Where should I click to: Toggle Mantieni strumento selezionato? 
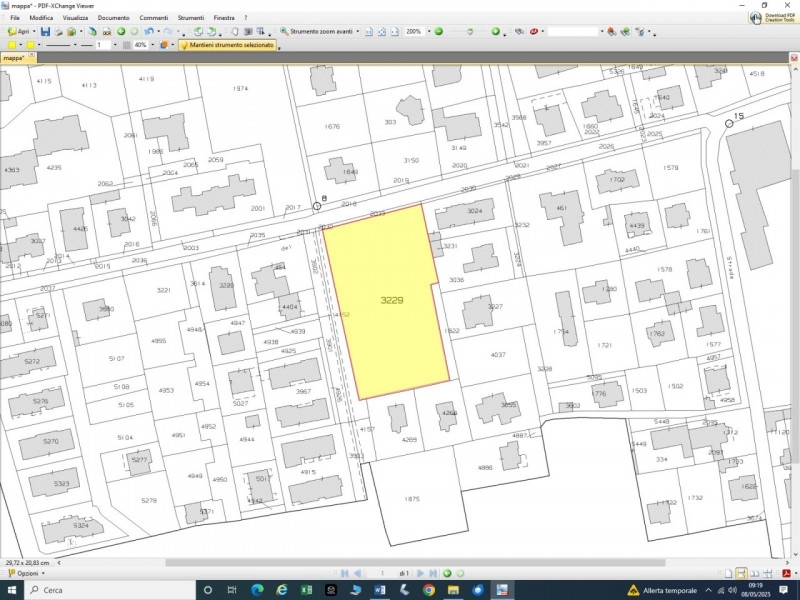click(x=226, y=45)
